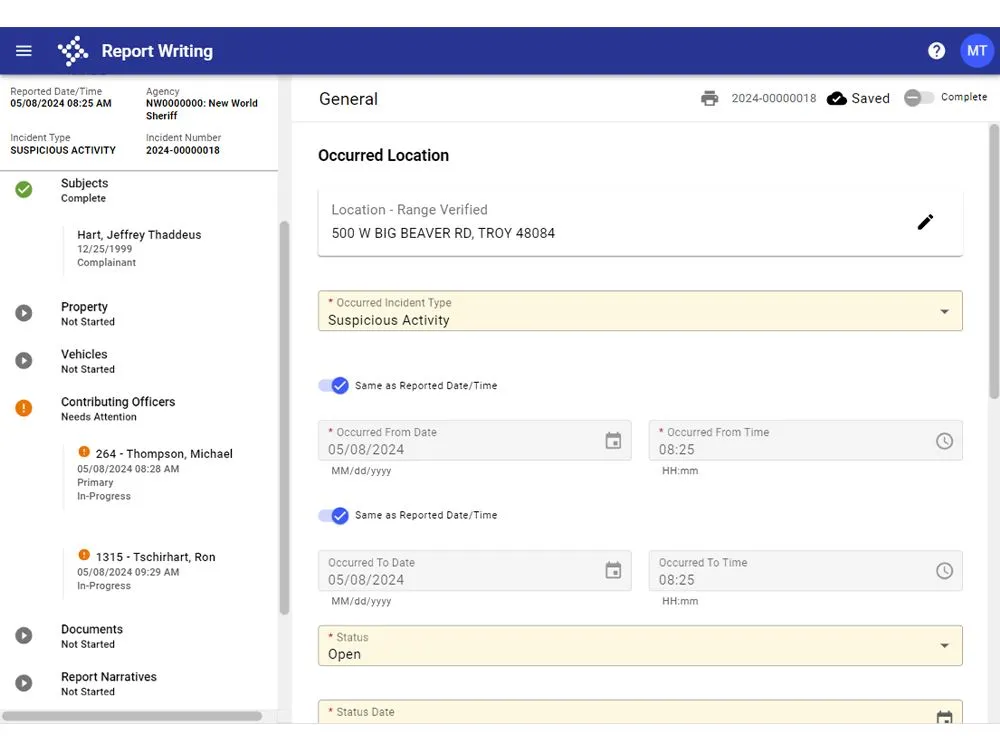
Task: Open calendar for Occurred To Date
Action: pyautogui.click(x=613, y=571)
